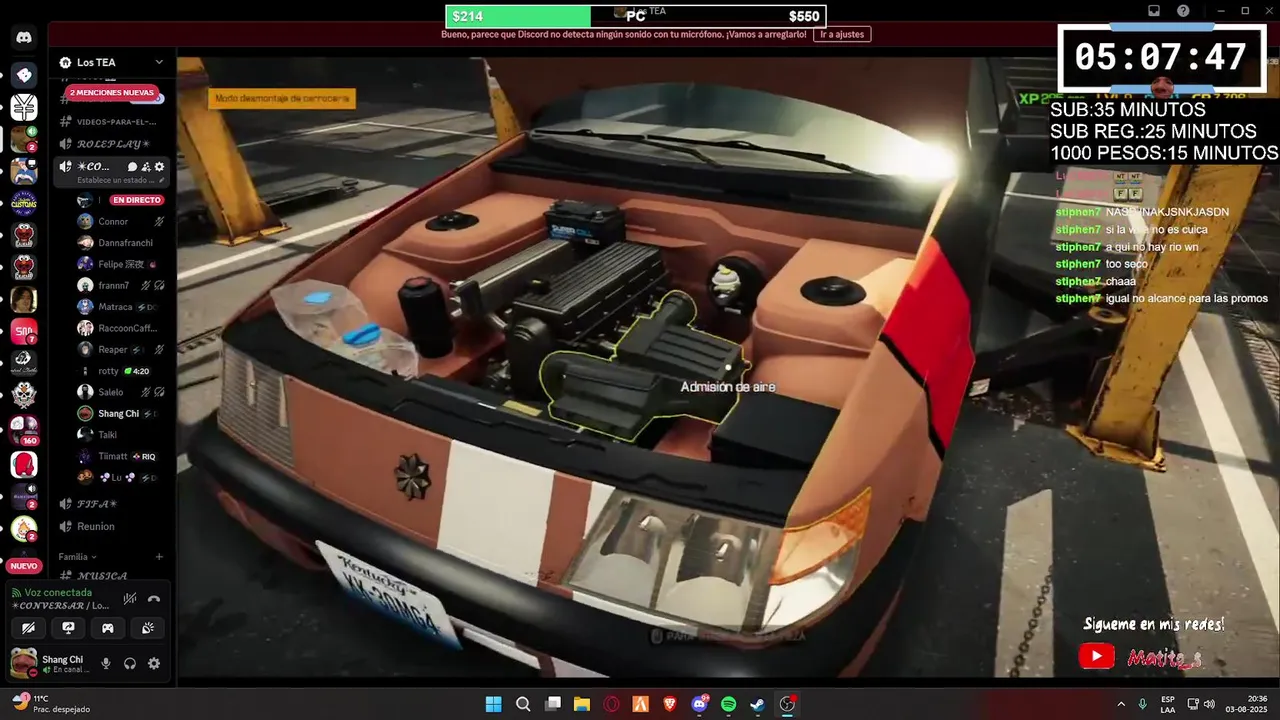Select user Salelo in voice list
This screenshot has width=1280, height=720.
coord(120,392)
